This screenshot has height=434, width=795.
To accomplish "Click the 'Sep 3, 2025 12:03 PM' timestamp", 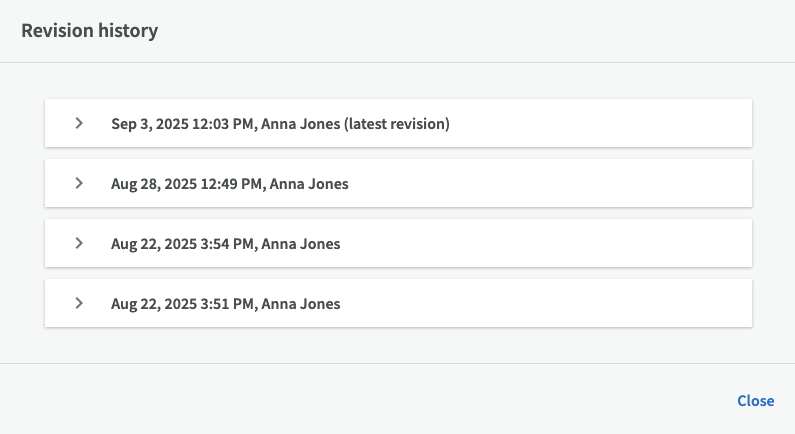I will point(183,124).
